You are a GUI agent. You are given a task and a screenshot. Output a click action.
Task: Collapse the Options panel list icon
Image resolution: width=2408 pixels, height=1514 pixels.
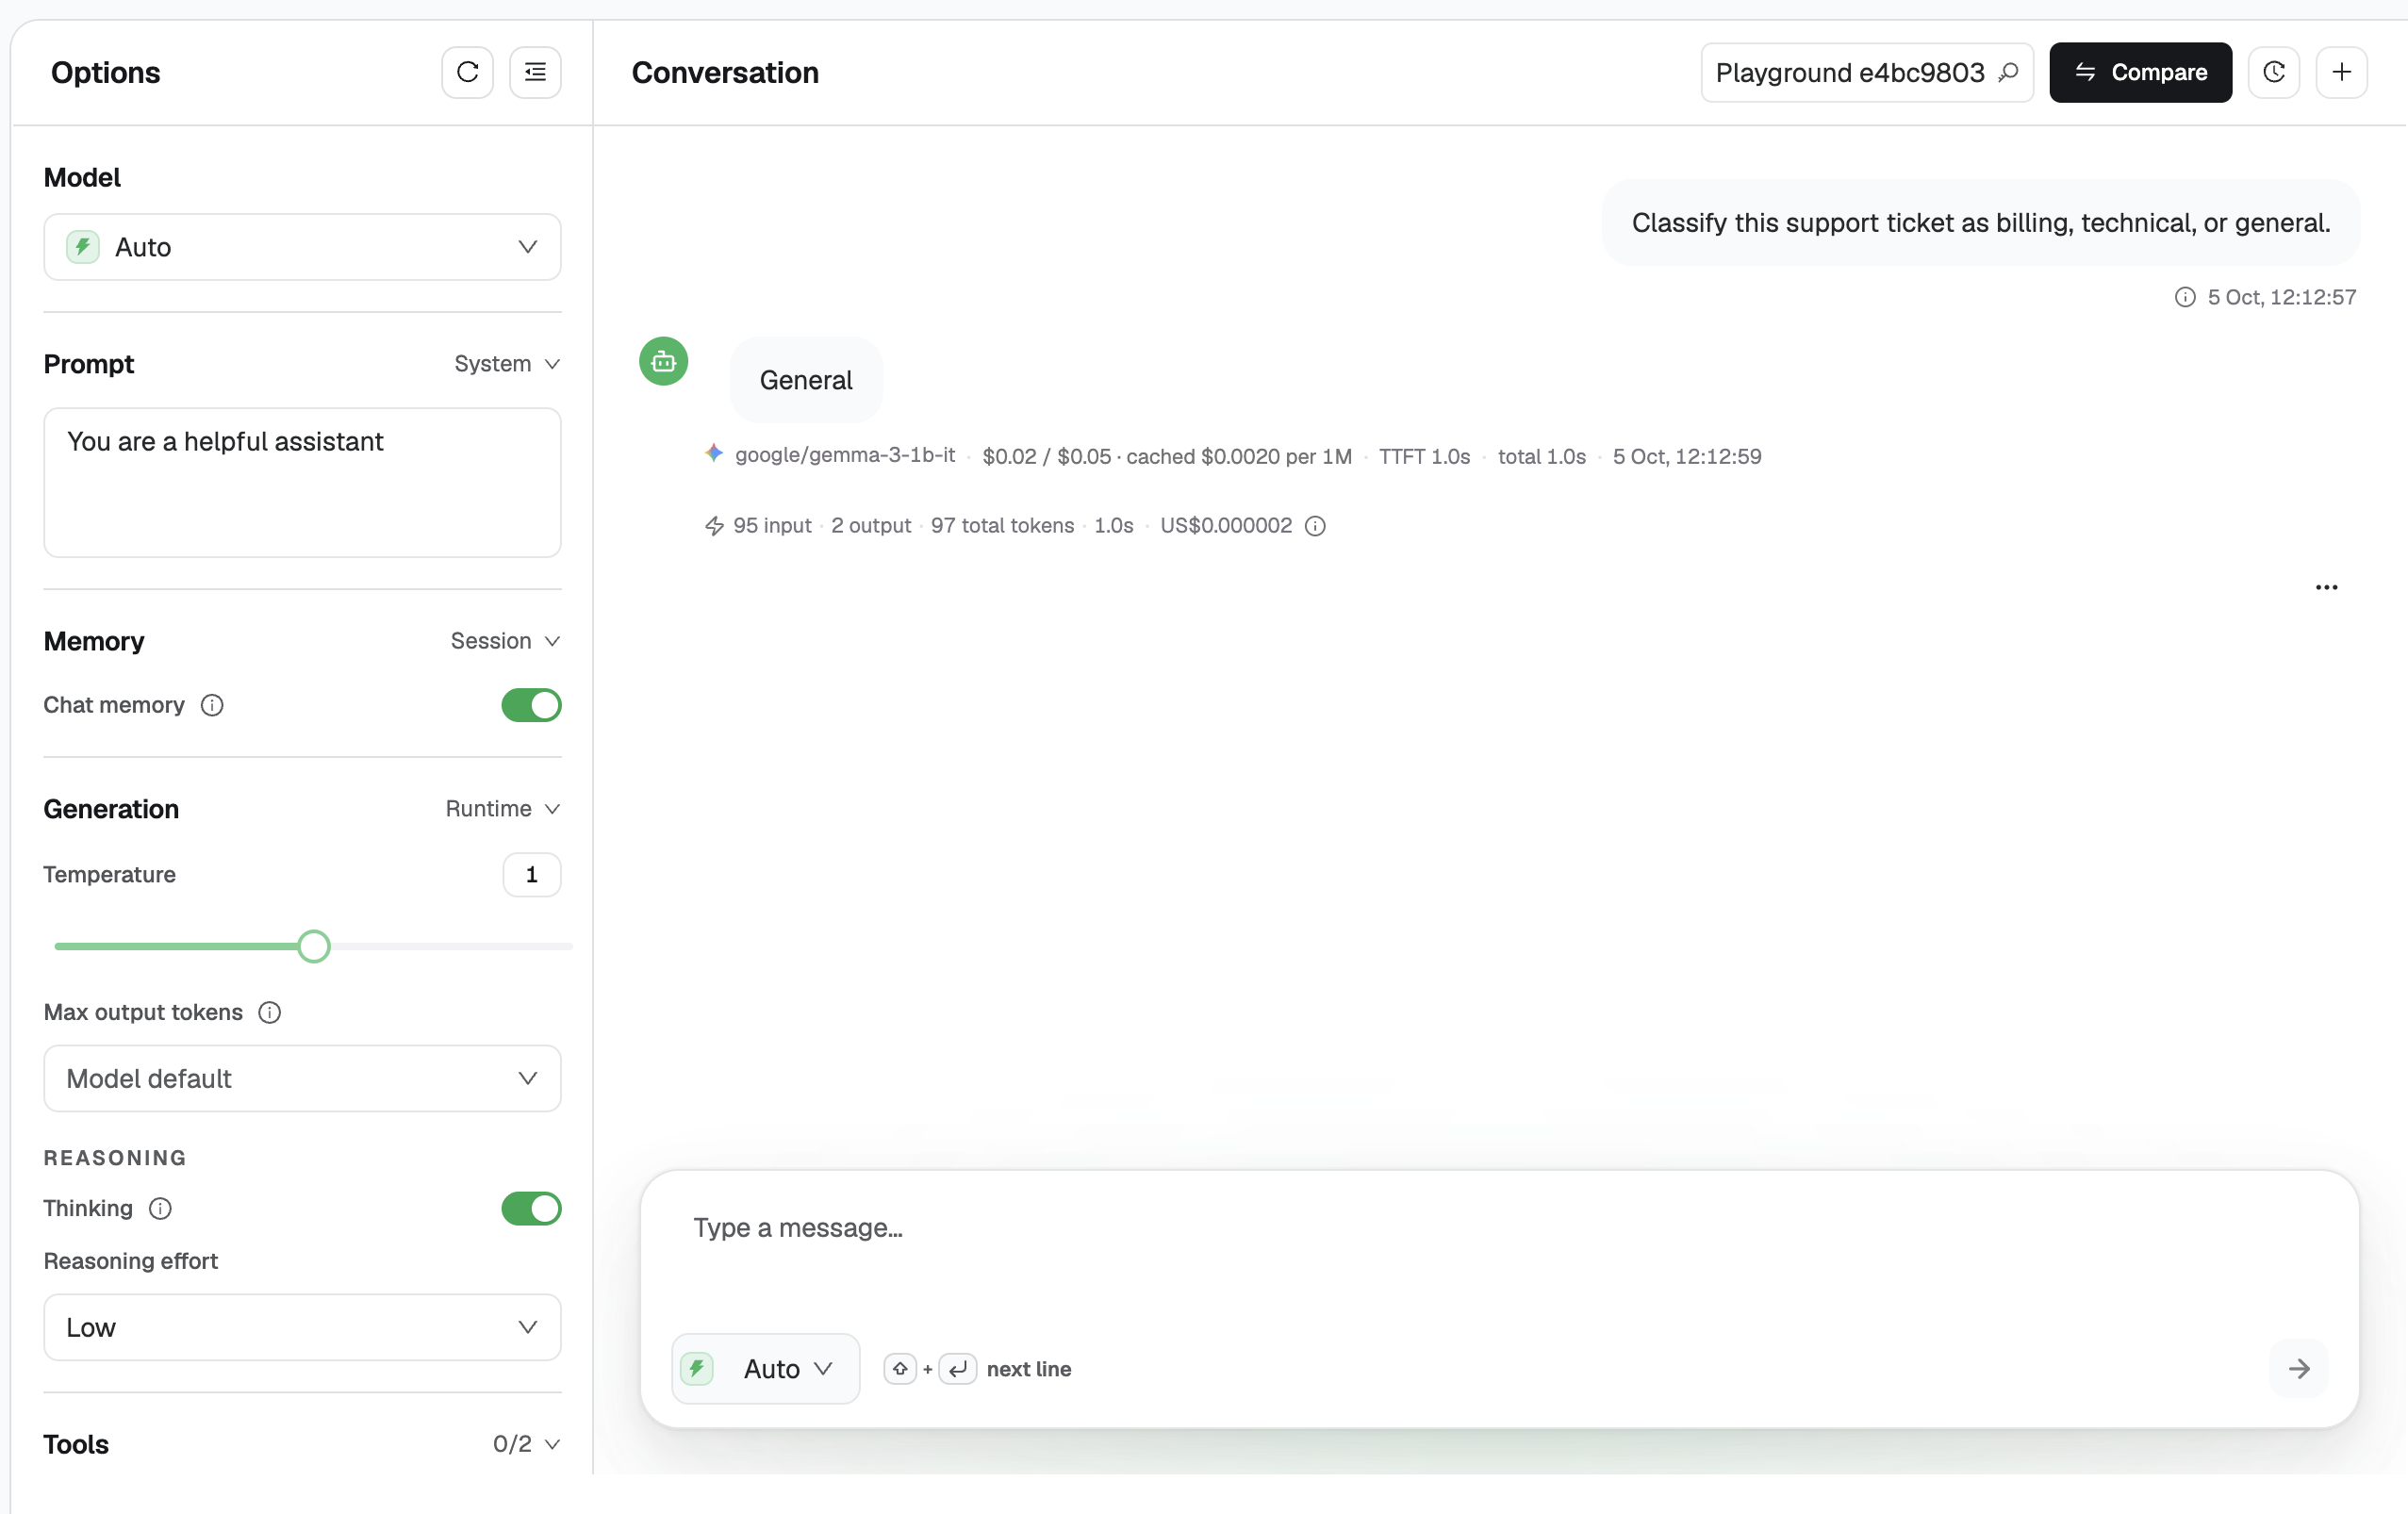click(x=535, y=72)
